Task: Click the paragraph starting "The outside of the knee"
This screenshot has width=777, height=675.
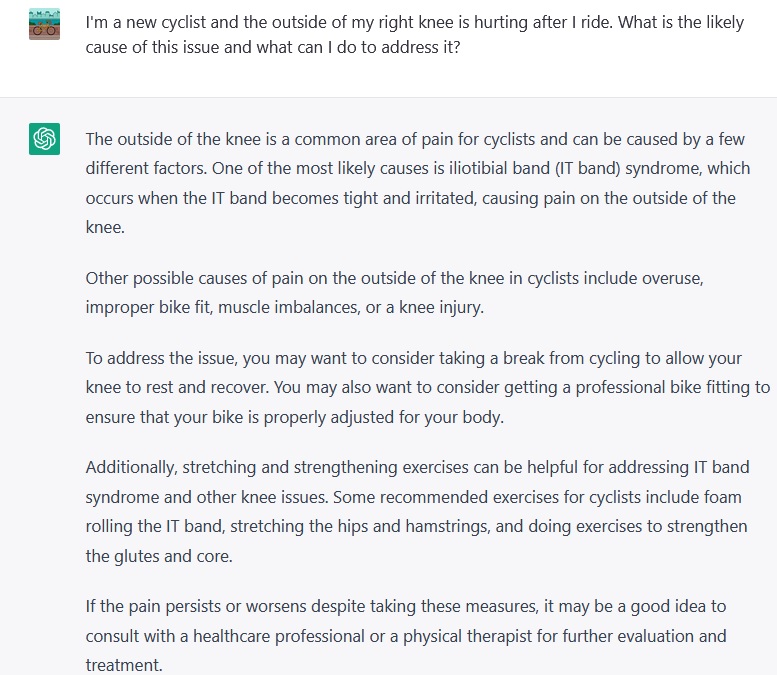Action: click(x=418, y=183)
